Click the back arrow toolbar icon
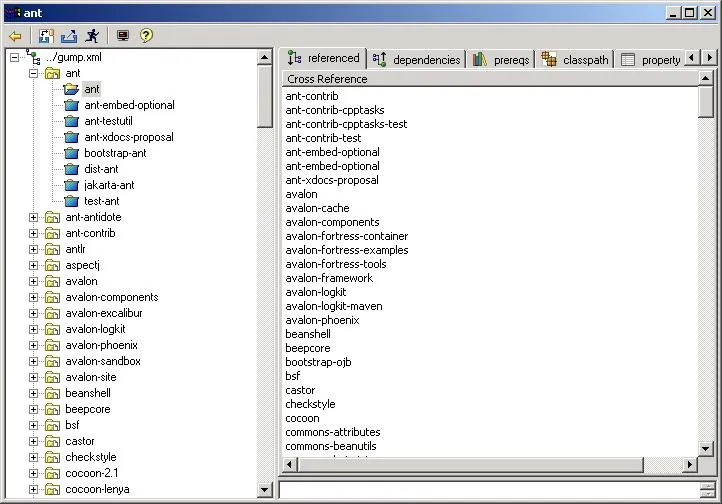This screenshot has height=504, width=722. tap(16, 36)
